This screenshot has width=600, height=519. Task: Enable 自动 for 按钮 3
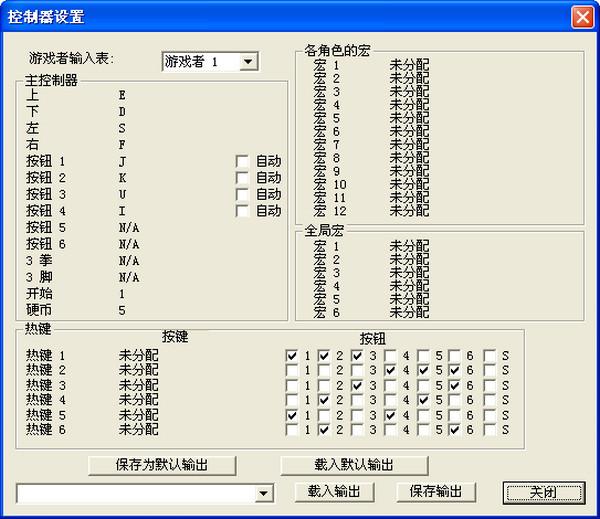(242, 194)
